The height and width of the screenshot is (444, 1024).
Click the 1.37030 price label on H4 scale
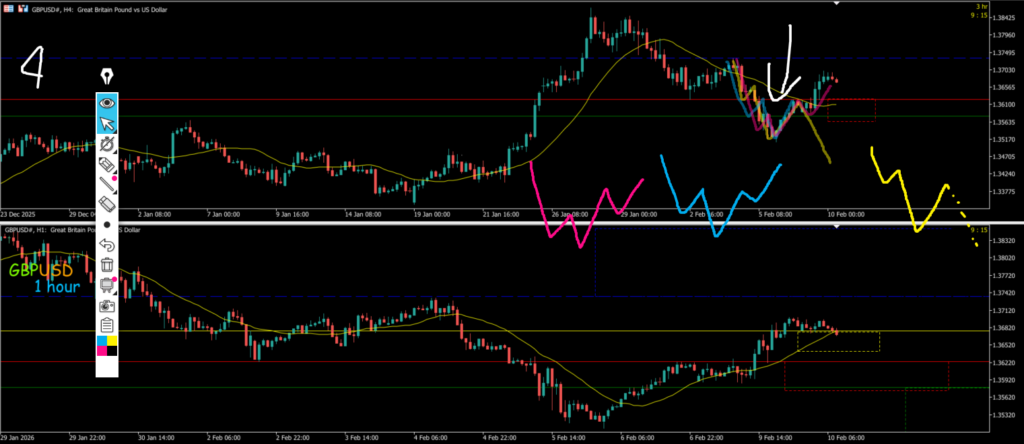tap(1002, 70)
